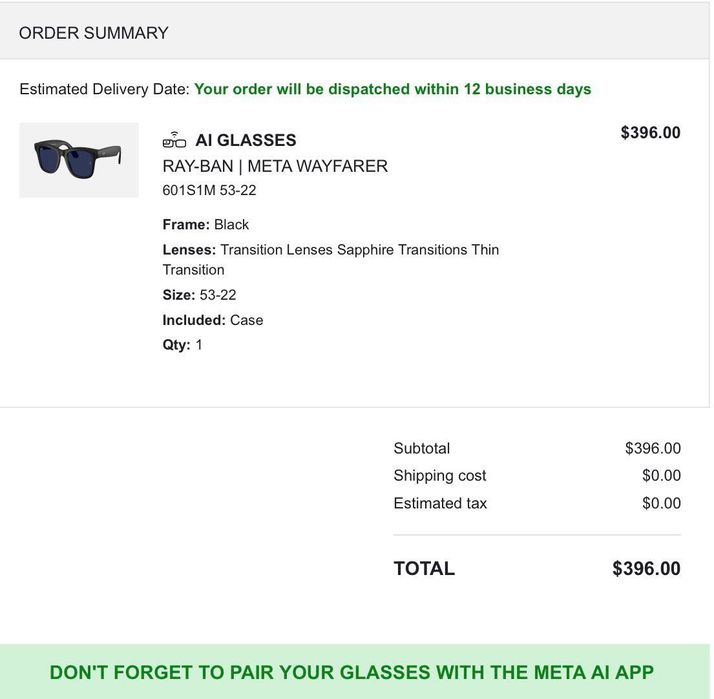Click the Shipping cost label

439,476
